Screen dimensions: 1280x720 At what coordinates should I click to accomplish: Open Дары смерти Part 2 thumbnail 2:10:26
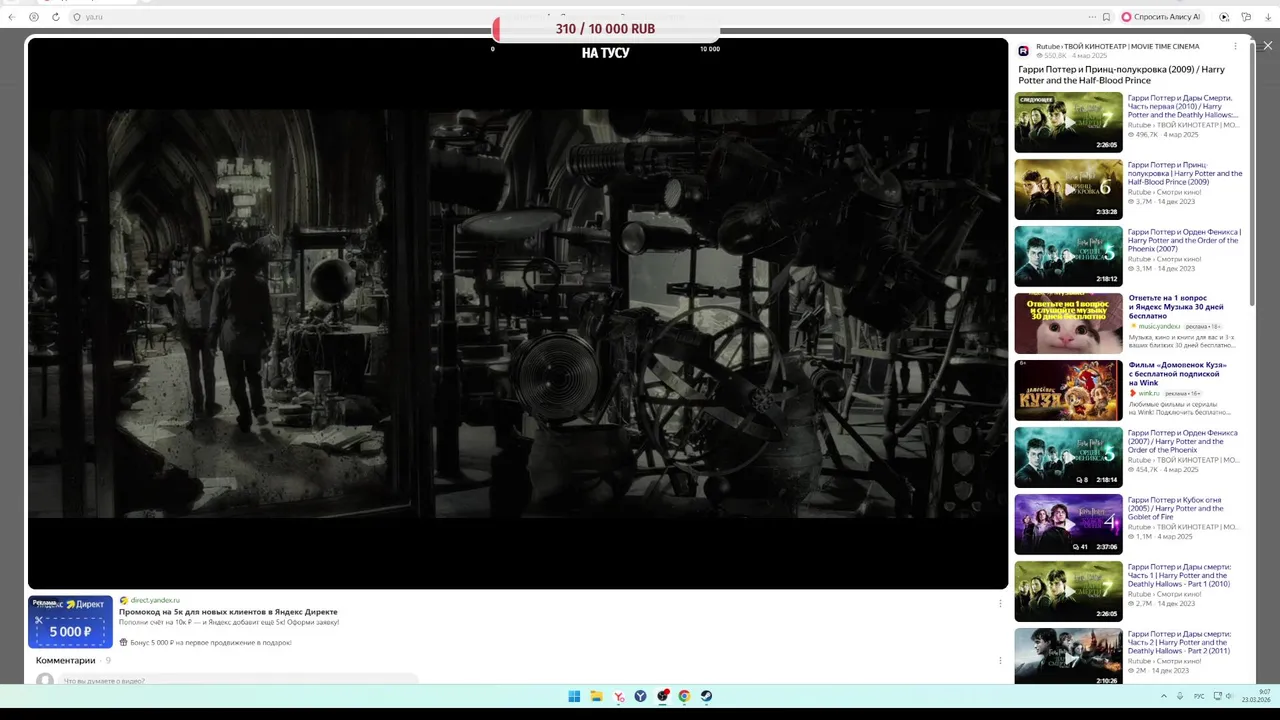[1068, 656]
